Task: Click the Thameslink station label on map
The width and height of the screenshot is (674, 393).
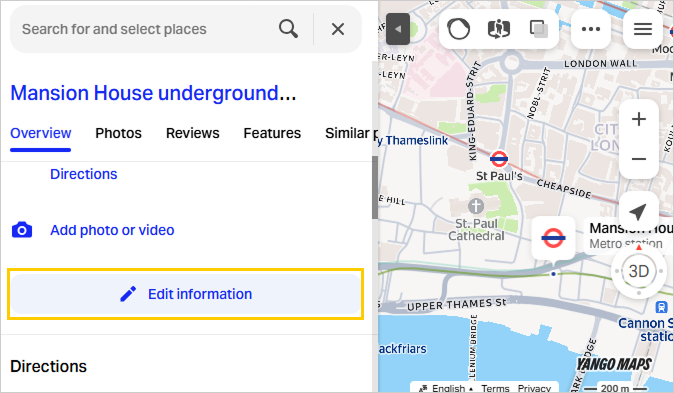Action: 413,141
